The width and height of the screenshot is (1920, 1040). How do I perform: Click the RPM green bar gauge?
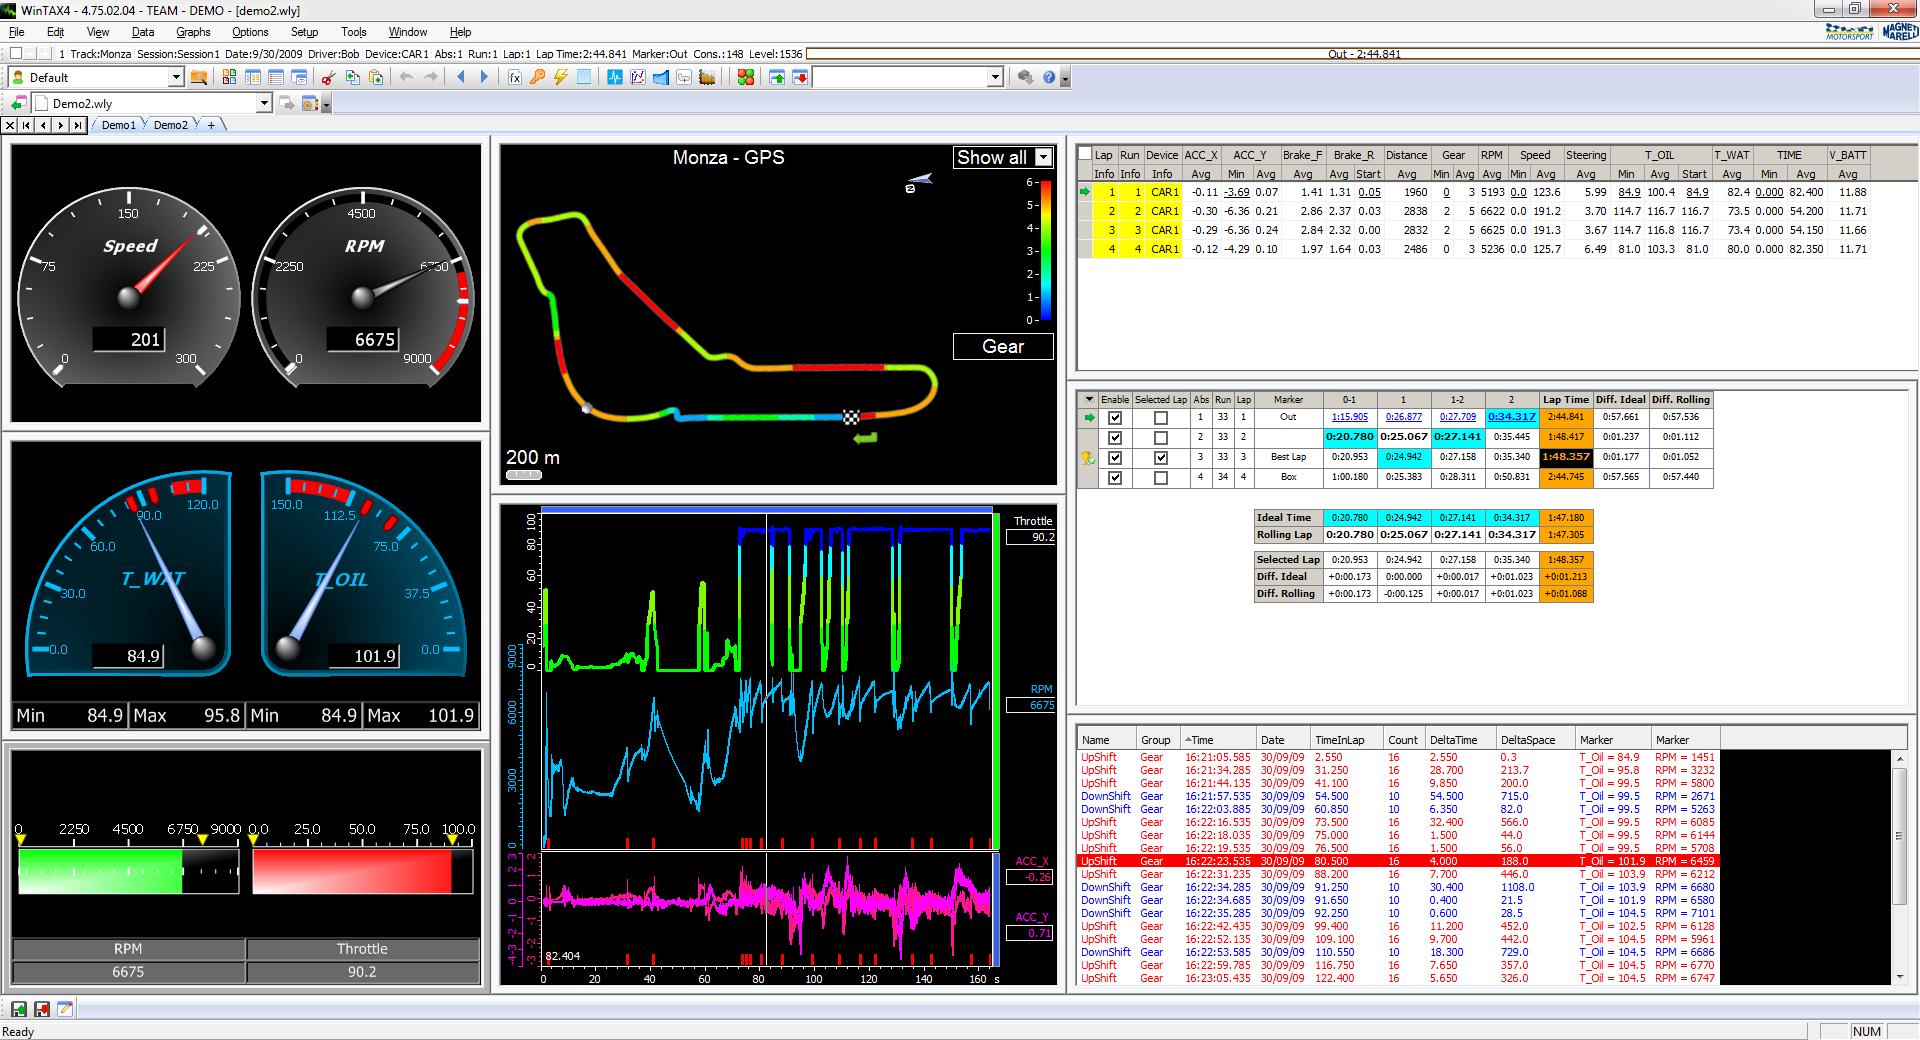(128, 871)
